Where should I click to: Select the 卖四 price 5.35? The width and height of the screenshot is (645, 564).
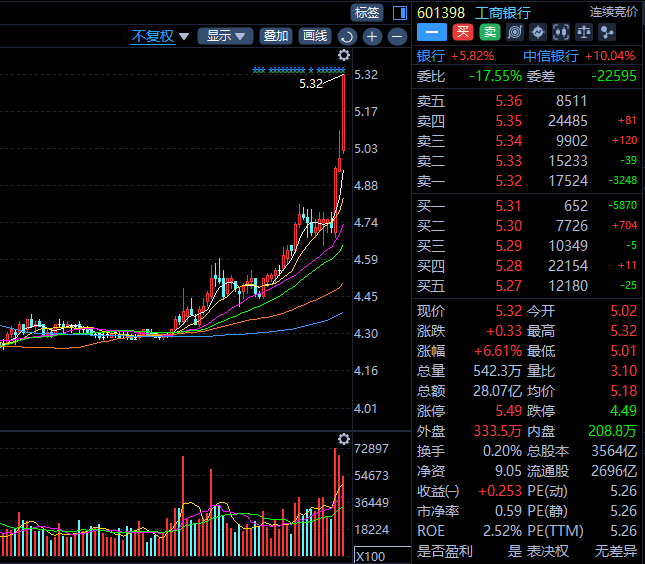coord(508,121)
